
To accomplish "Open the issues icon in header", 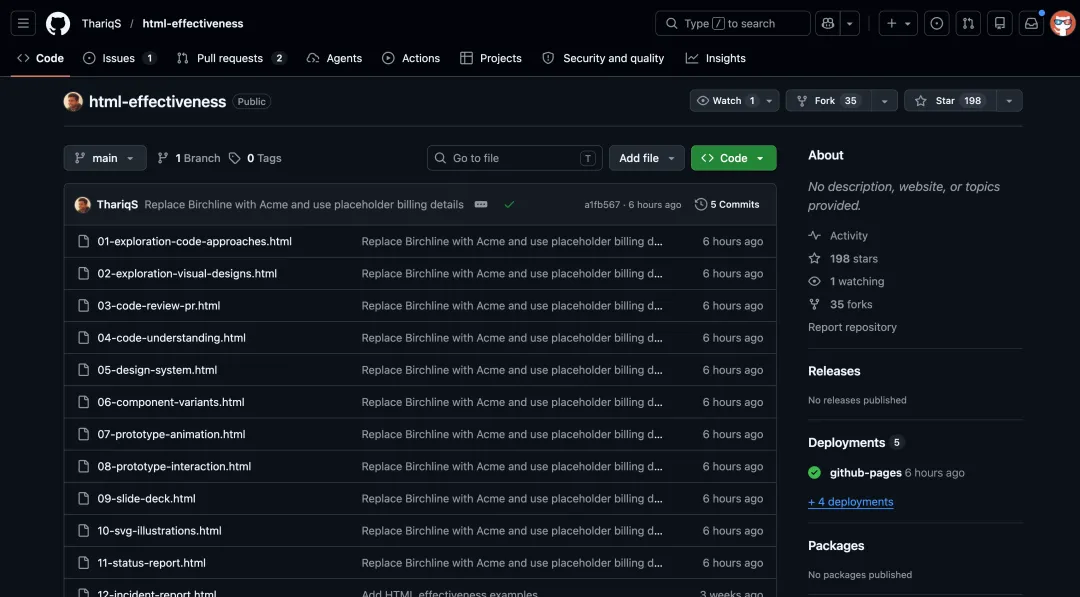I will [x=936, y=23].
